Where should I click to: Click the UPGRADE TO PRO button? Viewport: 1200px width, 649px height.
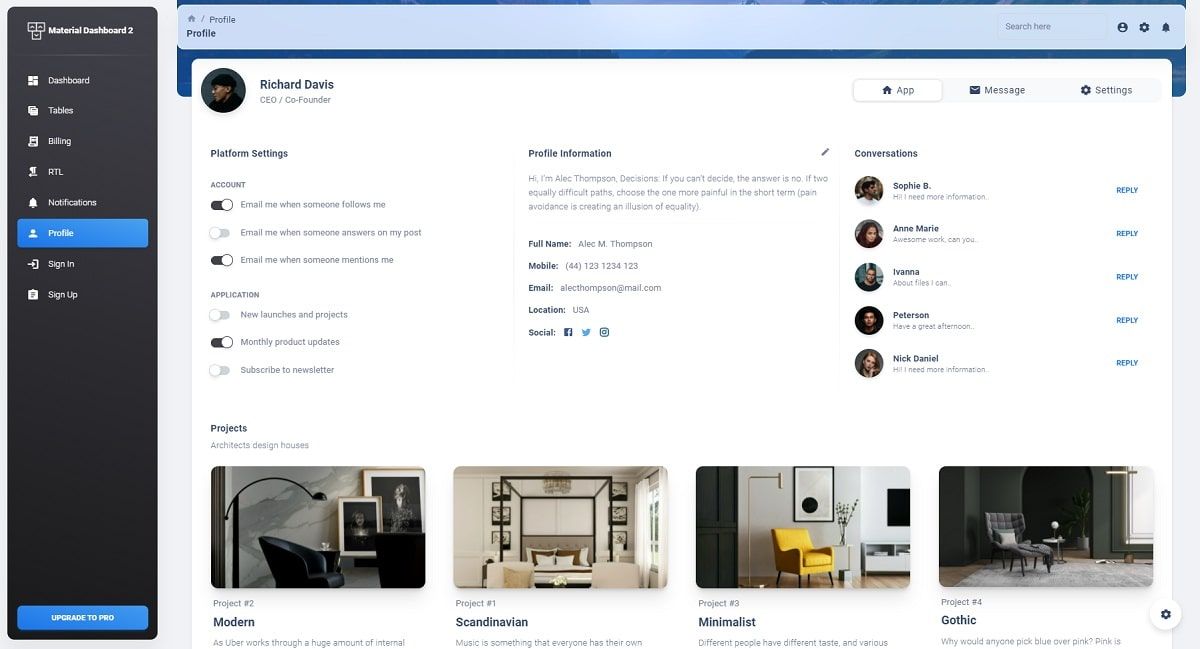(x=82, y=618)
